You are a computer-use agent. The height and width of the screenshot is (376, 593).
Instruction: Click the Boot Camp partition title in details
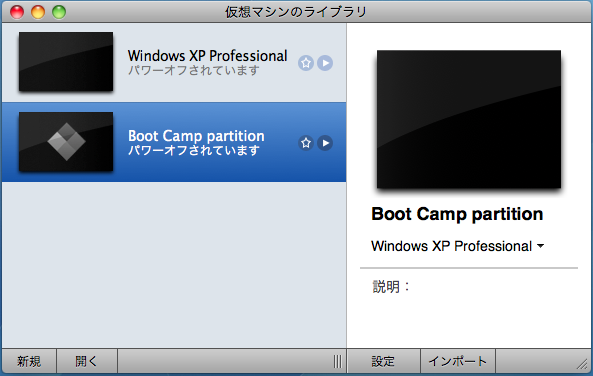(x=457, y=214)
